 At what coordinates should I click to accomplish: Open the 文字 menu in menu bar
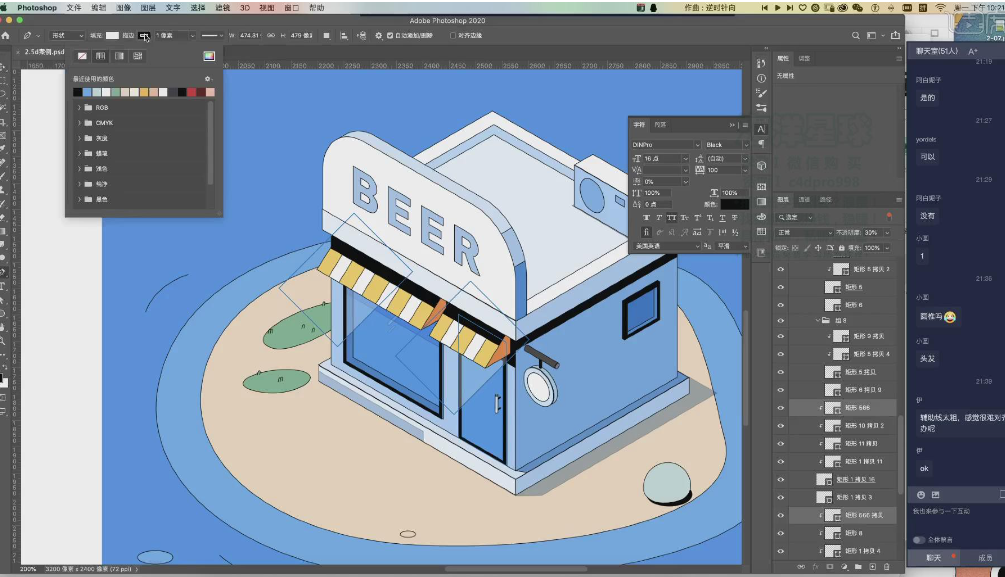(173, 7)
